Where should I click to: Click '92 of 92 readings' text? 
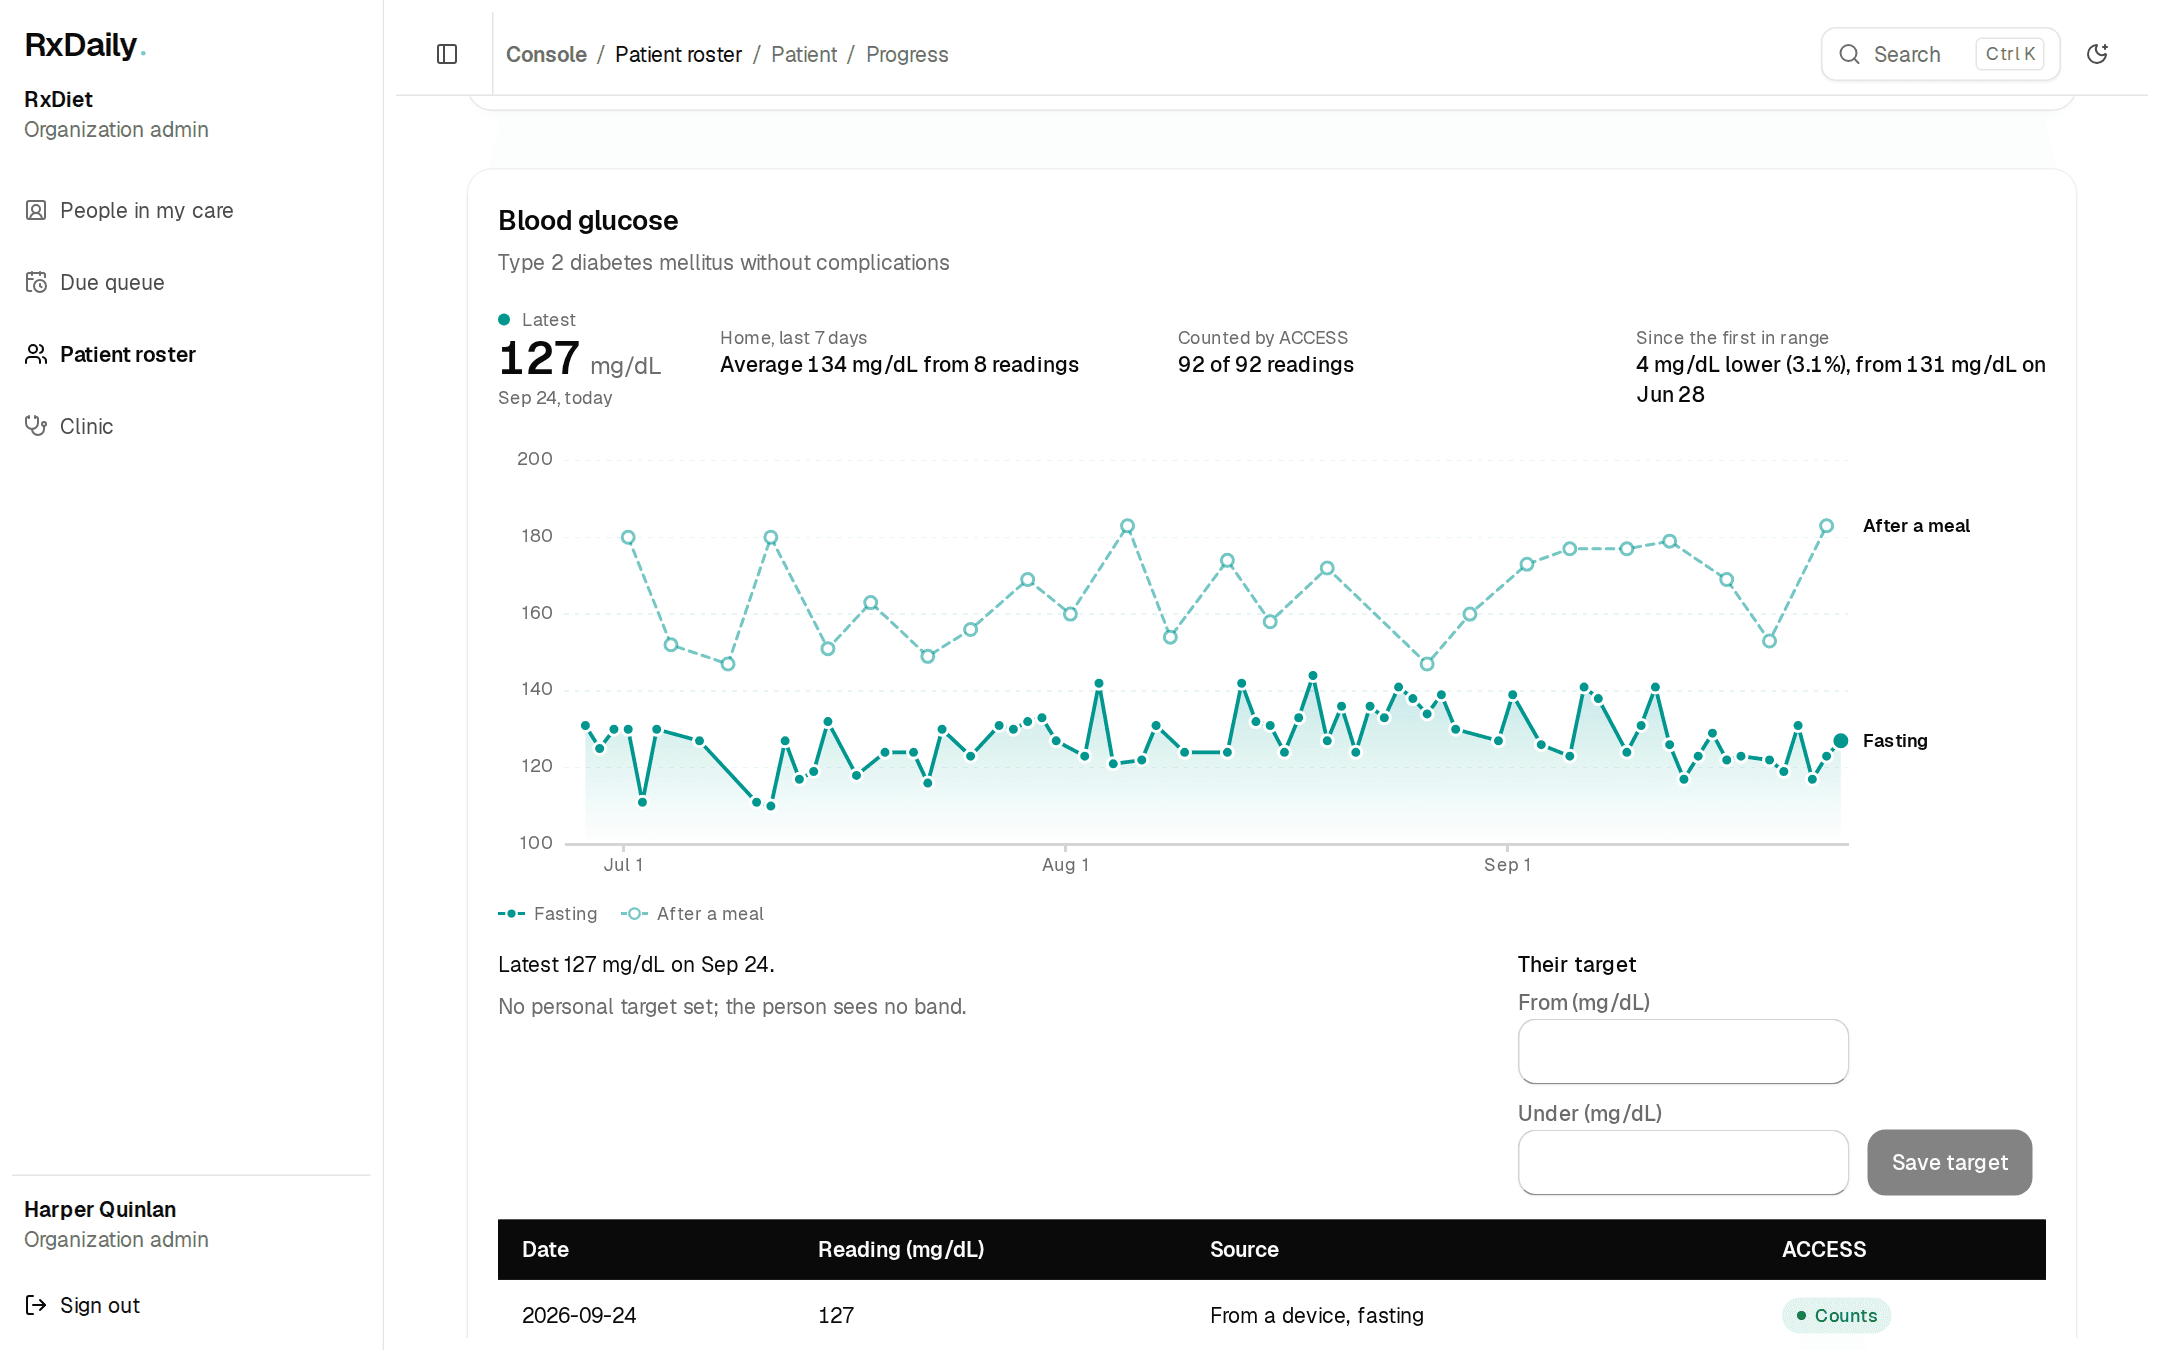point(1266,364)
